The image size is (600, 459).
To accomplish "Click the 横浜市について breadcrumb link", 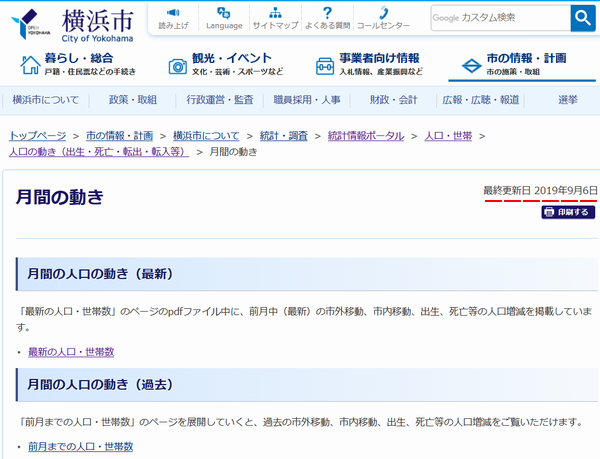I will (206, 136).
